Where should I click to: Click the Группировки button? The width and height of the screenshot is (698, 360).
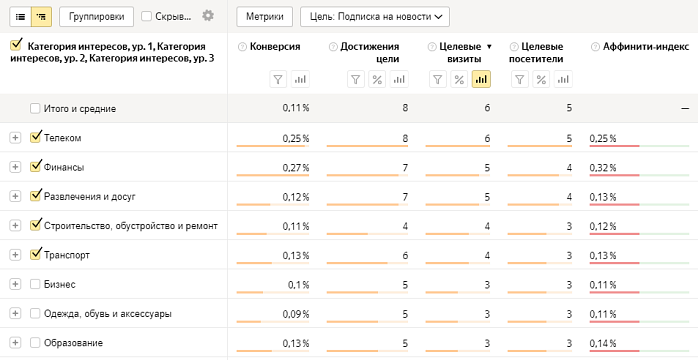(96, 17)
